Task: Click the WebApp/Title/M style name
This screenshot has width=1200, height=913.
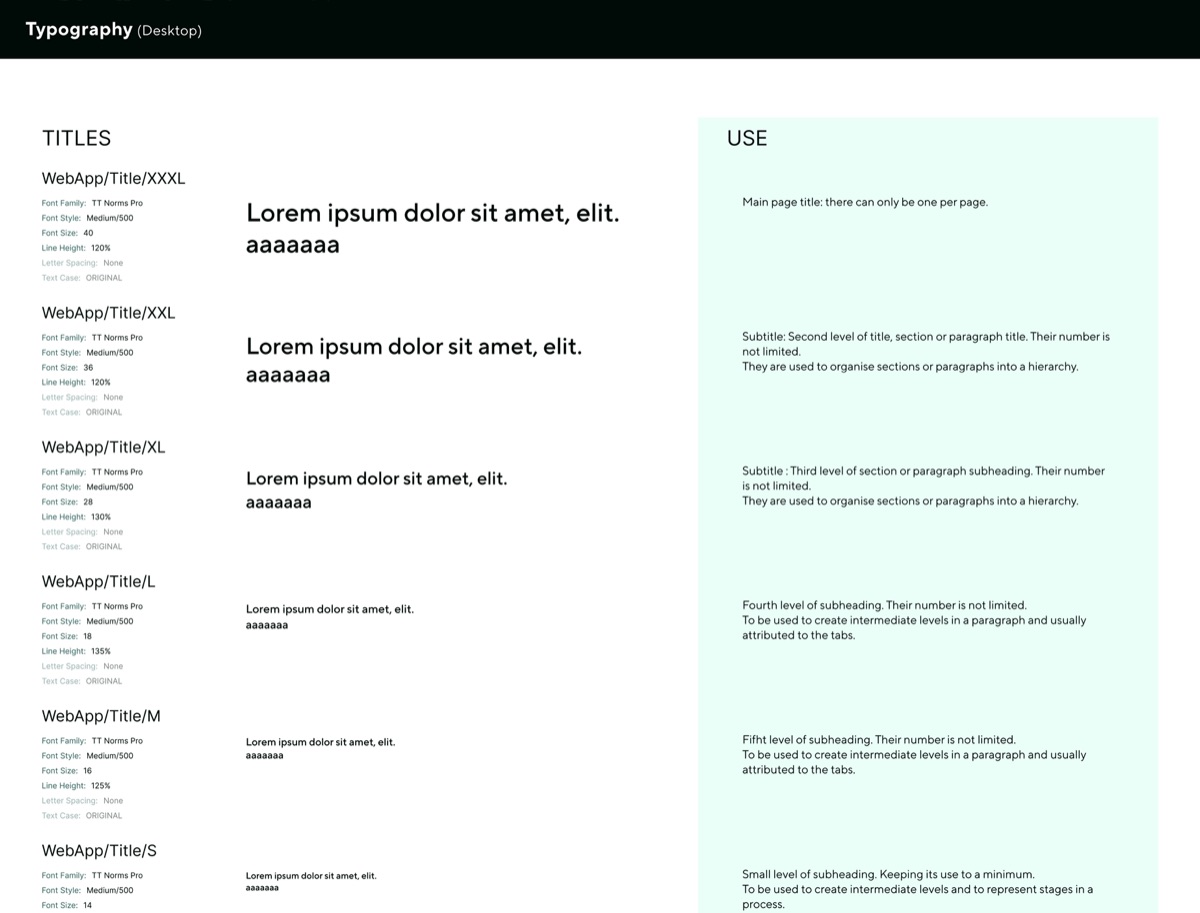Action: (x=101, y=716)
